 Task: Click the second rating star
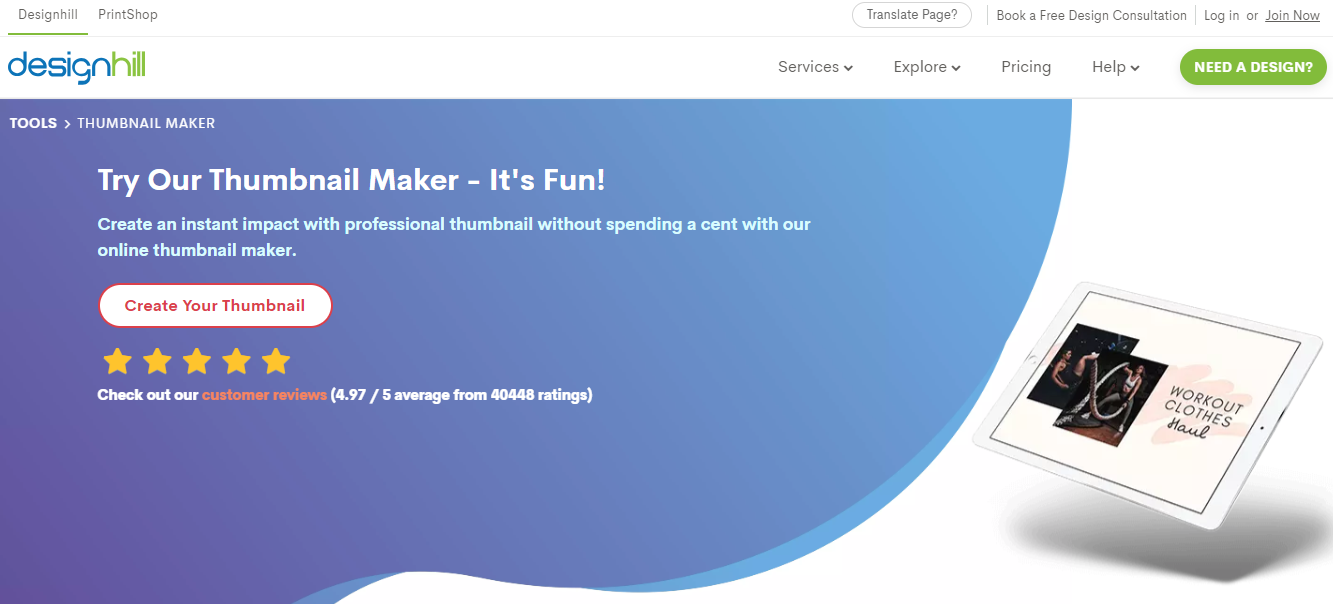pos(157,361)
